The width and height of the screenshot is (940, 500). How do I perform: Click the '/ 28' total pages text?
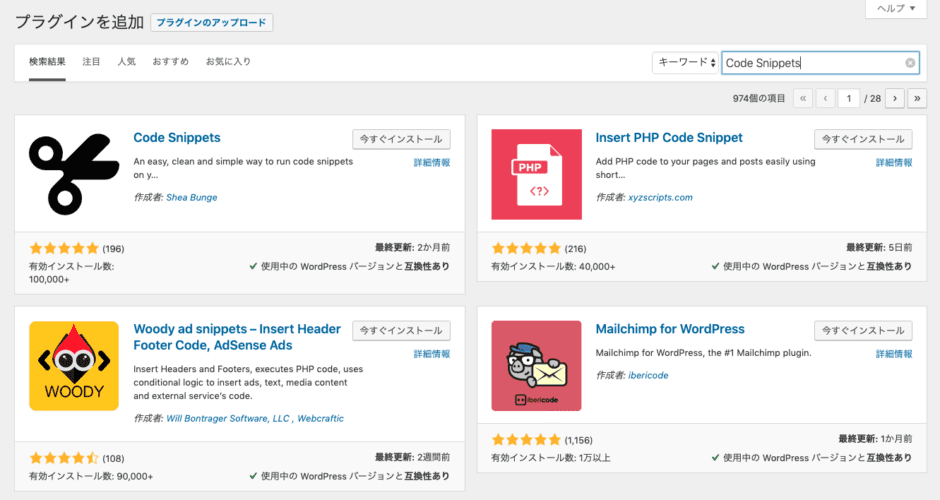(x=872, y=98)
